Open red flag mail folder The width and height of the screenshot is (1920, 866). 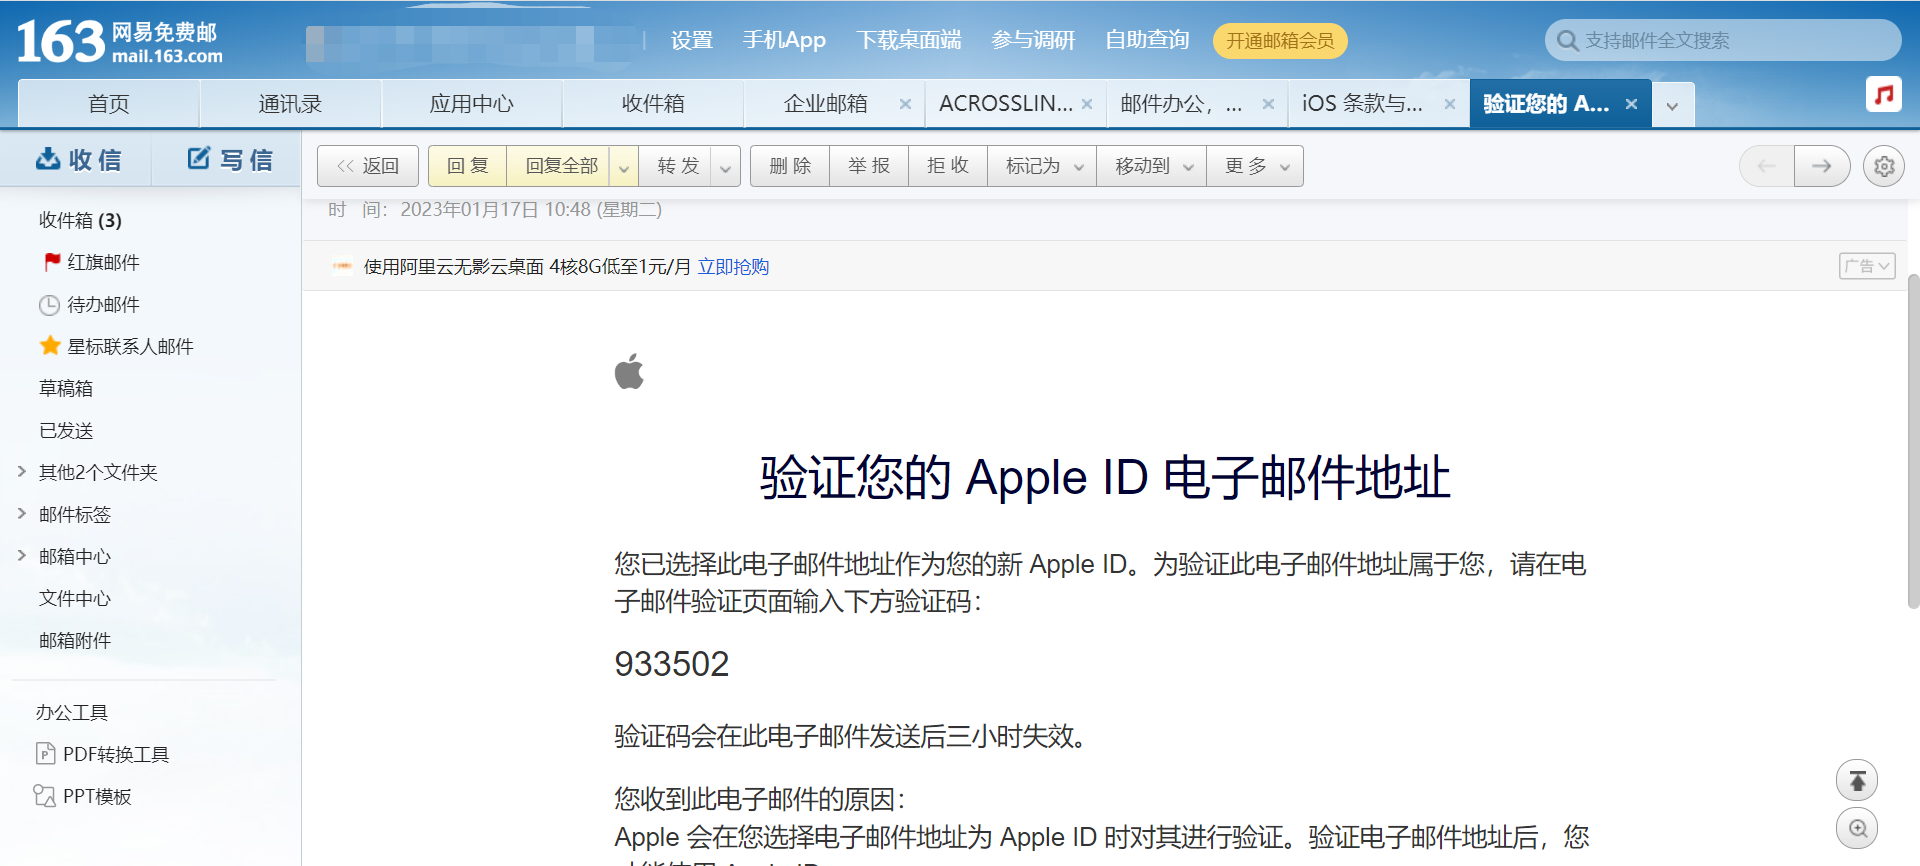92,262
